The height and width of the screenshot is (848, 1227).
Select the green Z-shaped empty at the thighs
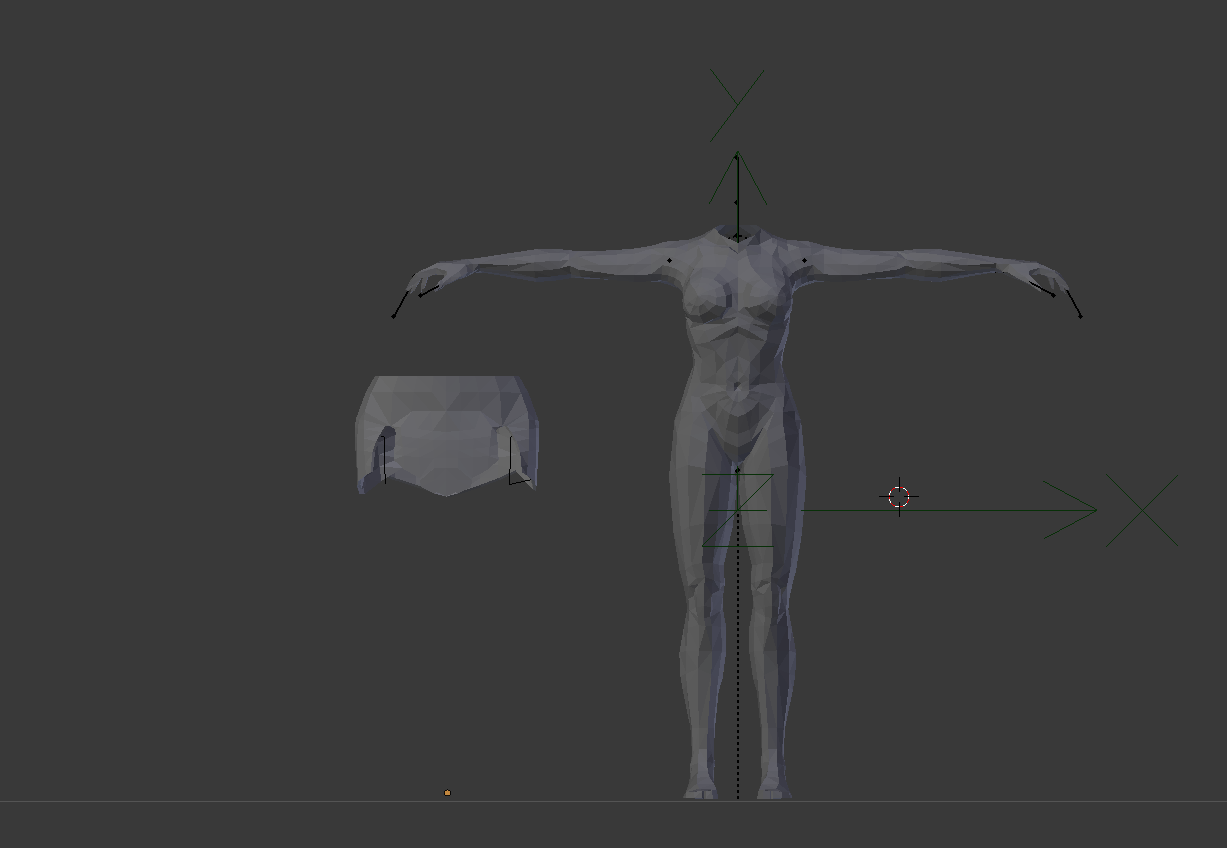point(738,510)
